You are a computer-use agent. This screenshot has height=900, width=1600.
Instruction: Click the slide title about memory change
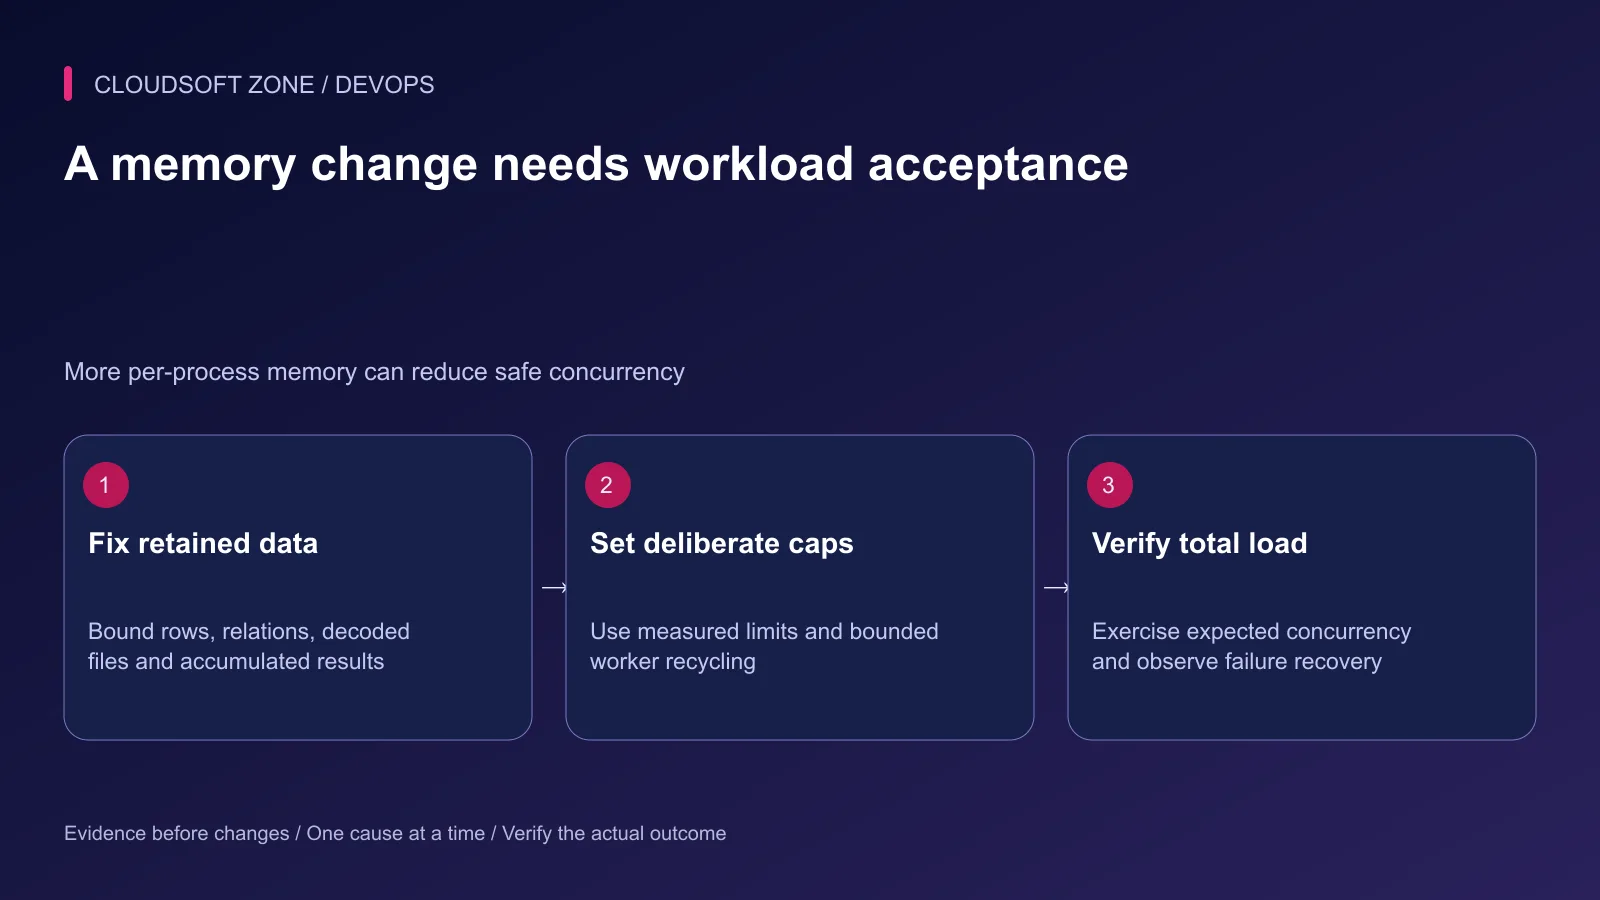coord(596,164)
